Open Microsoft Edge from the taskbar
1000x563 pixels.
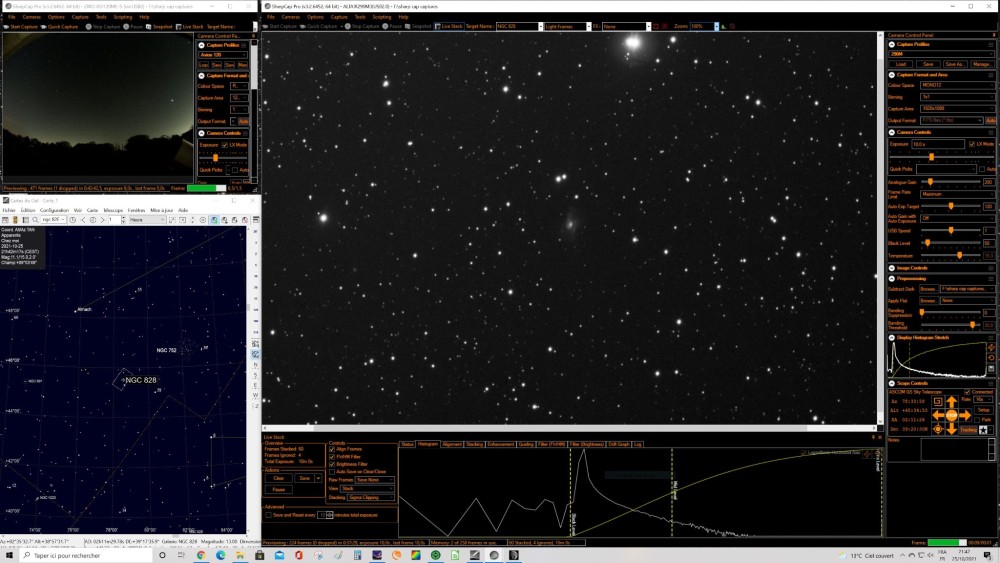tap(221, 555)
